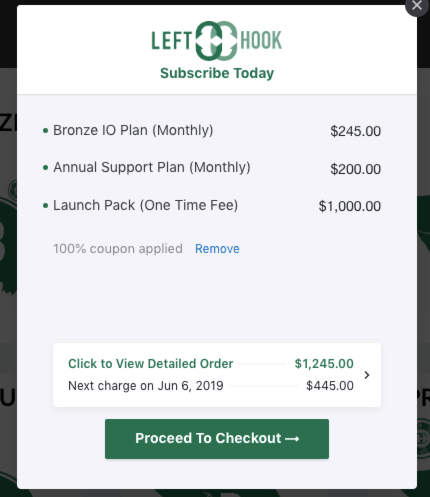Click the Left Hook logo
The height and width of the screenshot is (497, 430).
pyautogui.click(x=217, y=41)
